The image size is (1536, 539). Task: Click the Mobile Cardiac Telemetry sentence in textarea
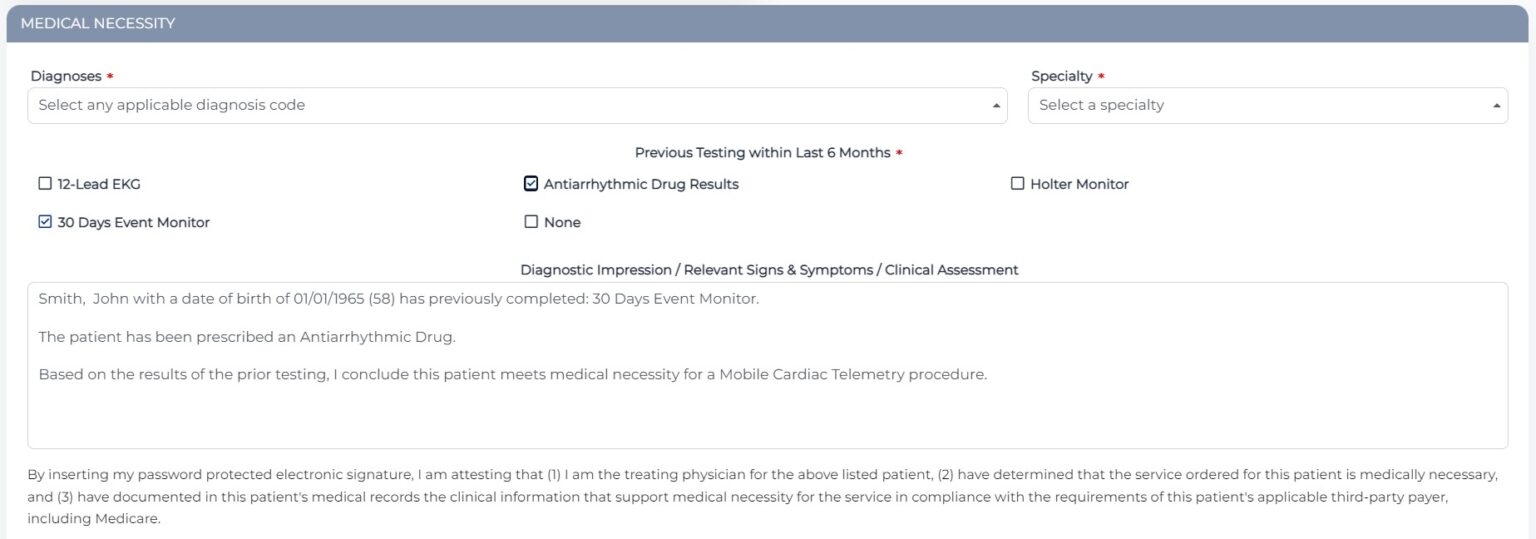coord(512,375)
